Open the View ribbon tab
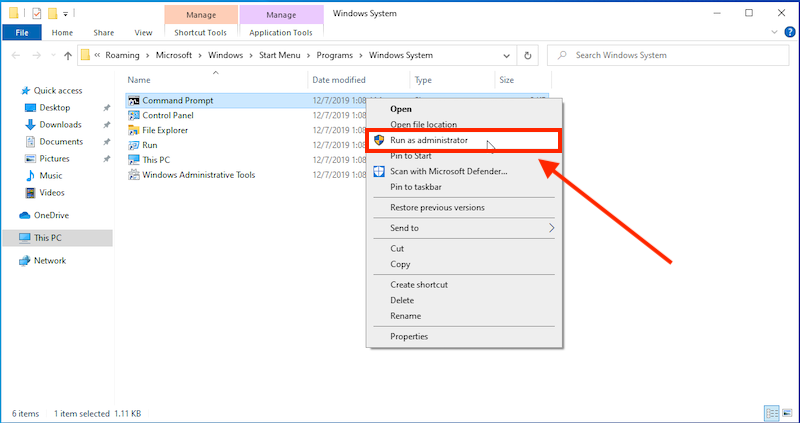 (143, 33)
